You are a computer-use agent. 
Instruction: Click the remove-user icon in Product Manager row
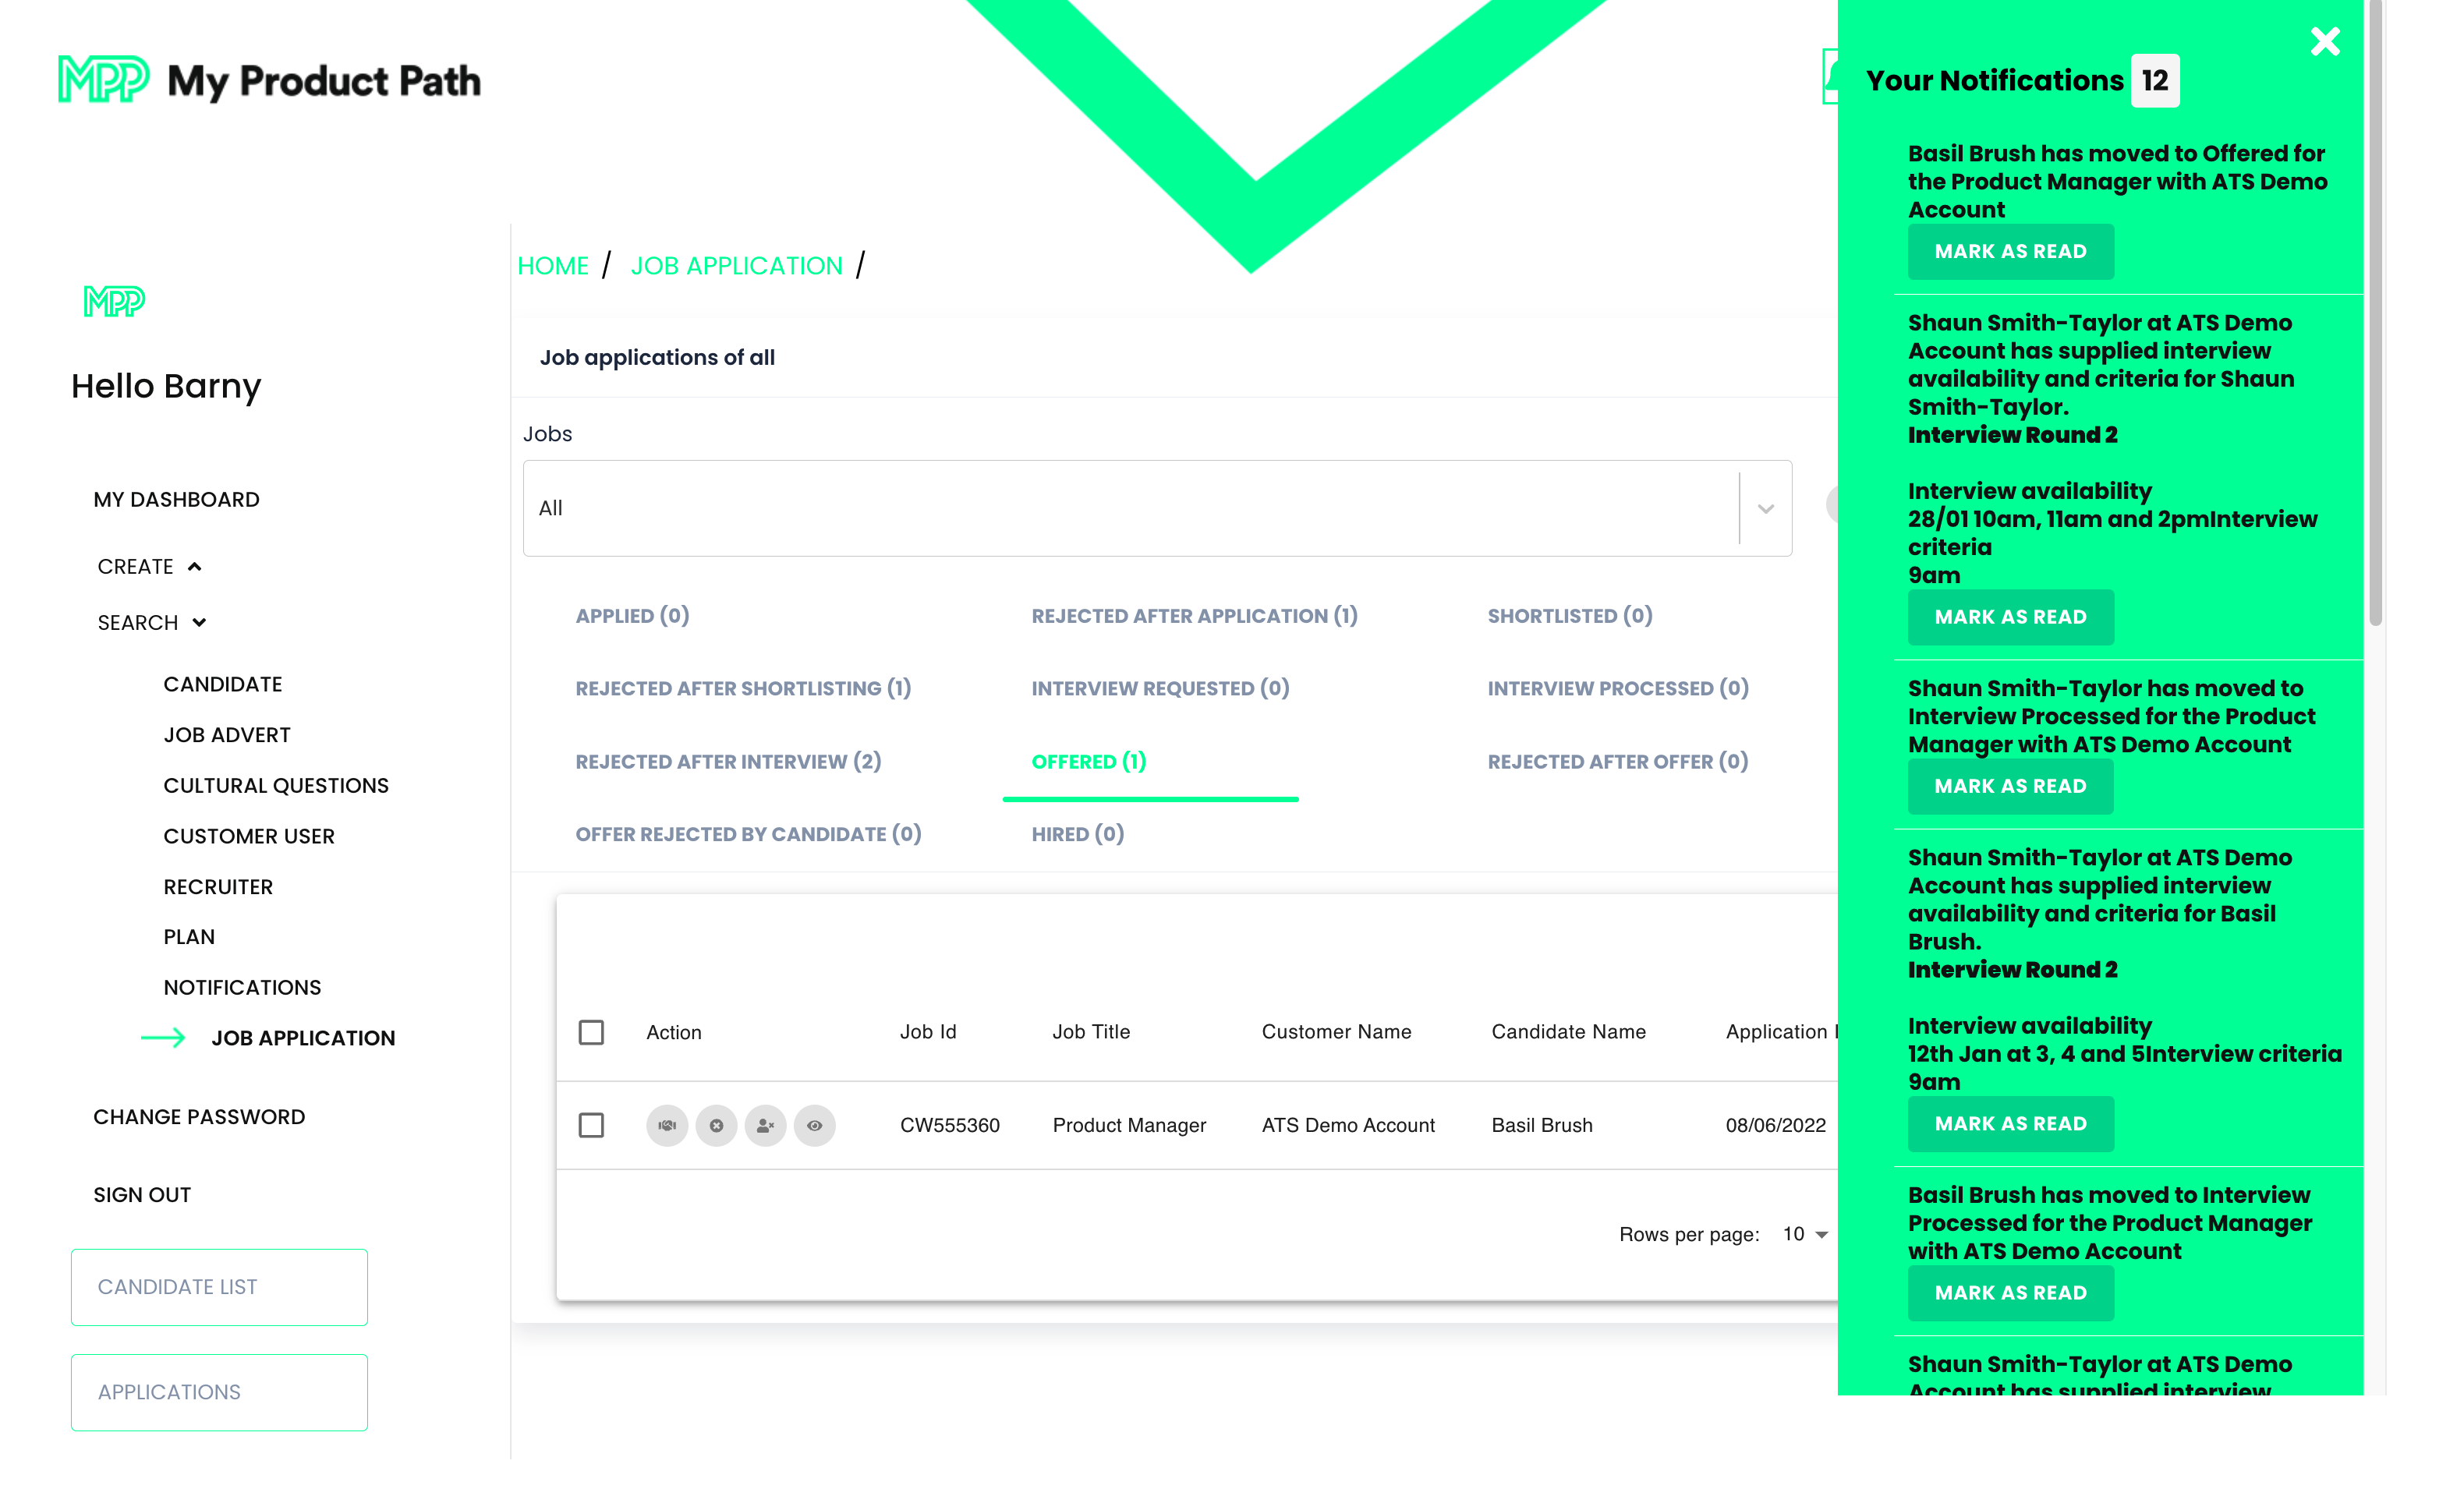pos(765,1125)
